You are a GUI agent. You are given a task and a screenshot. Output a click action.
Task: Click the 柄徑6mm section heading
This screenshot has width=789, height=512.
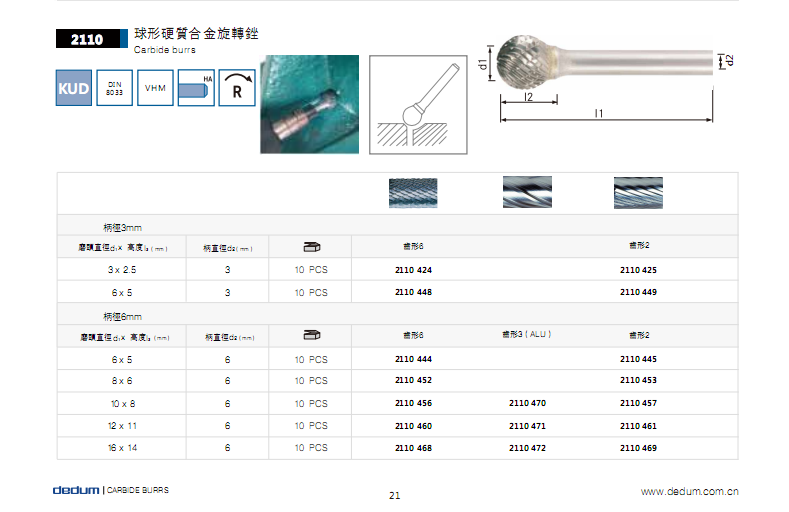click(x=122, y=316)
